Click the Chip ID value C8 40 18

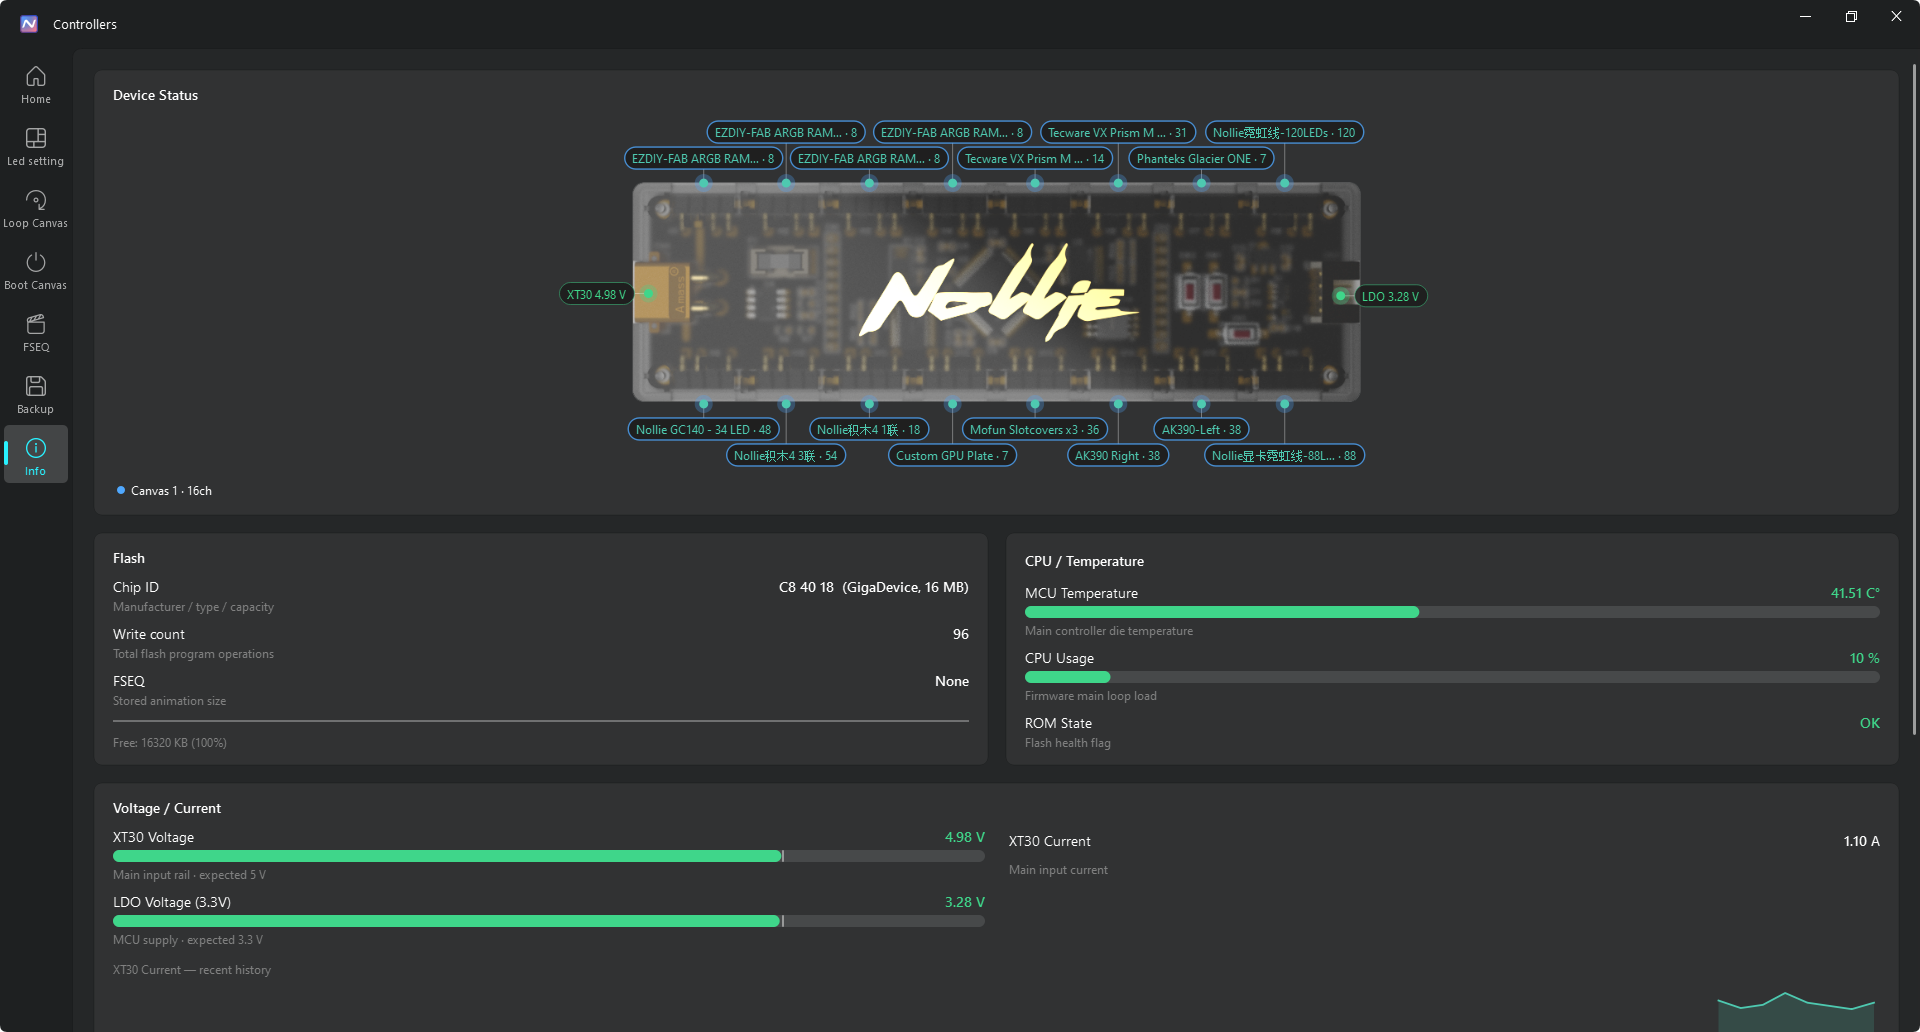[873, 588]
